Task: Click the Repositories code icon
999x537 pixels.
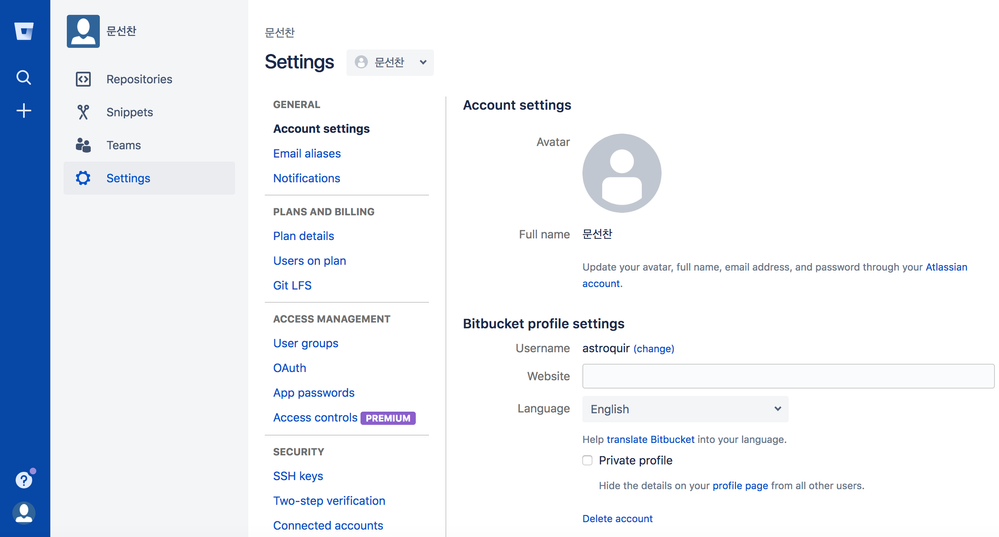Action: coord(83,79)
